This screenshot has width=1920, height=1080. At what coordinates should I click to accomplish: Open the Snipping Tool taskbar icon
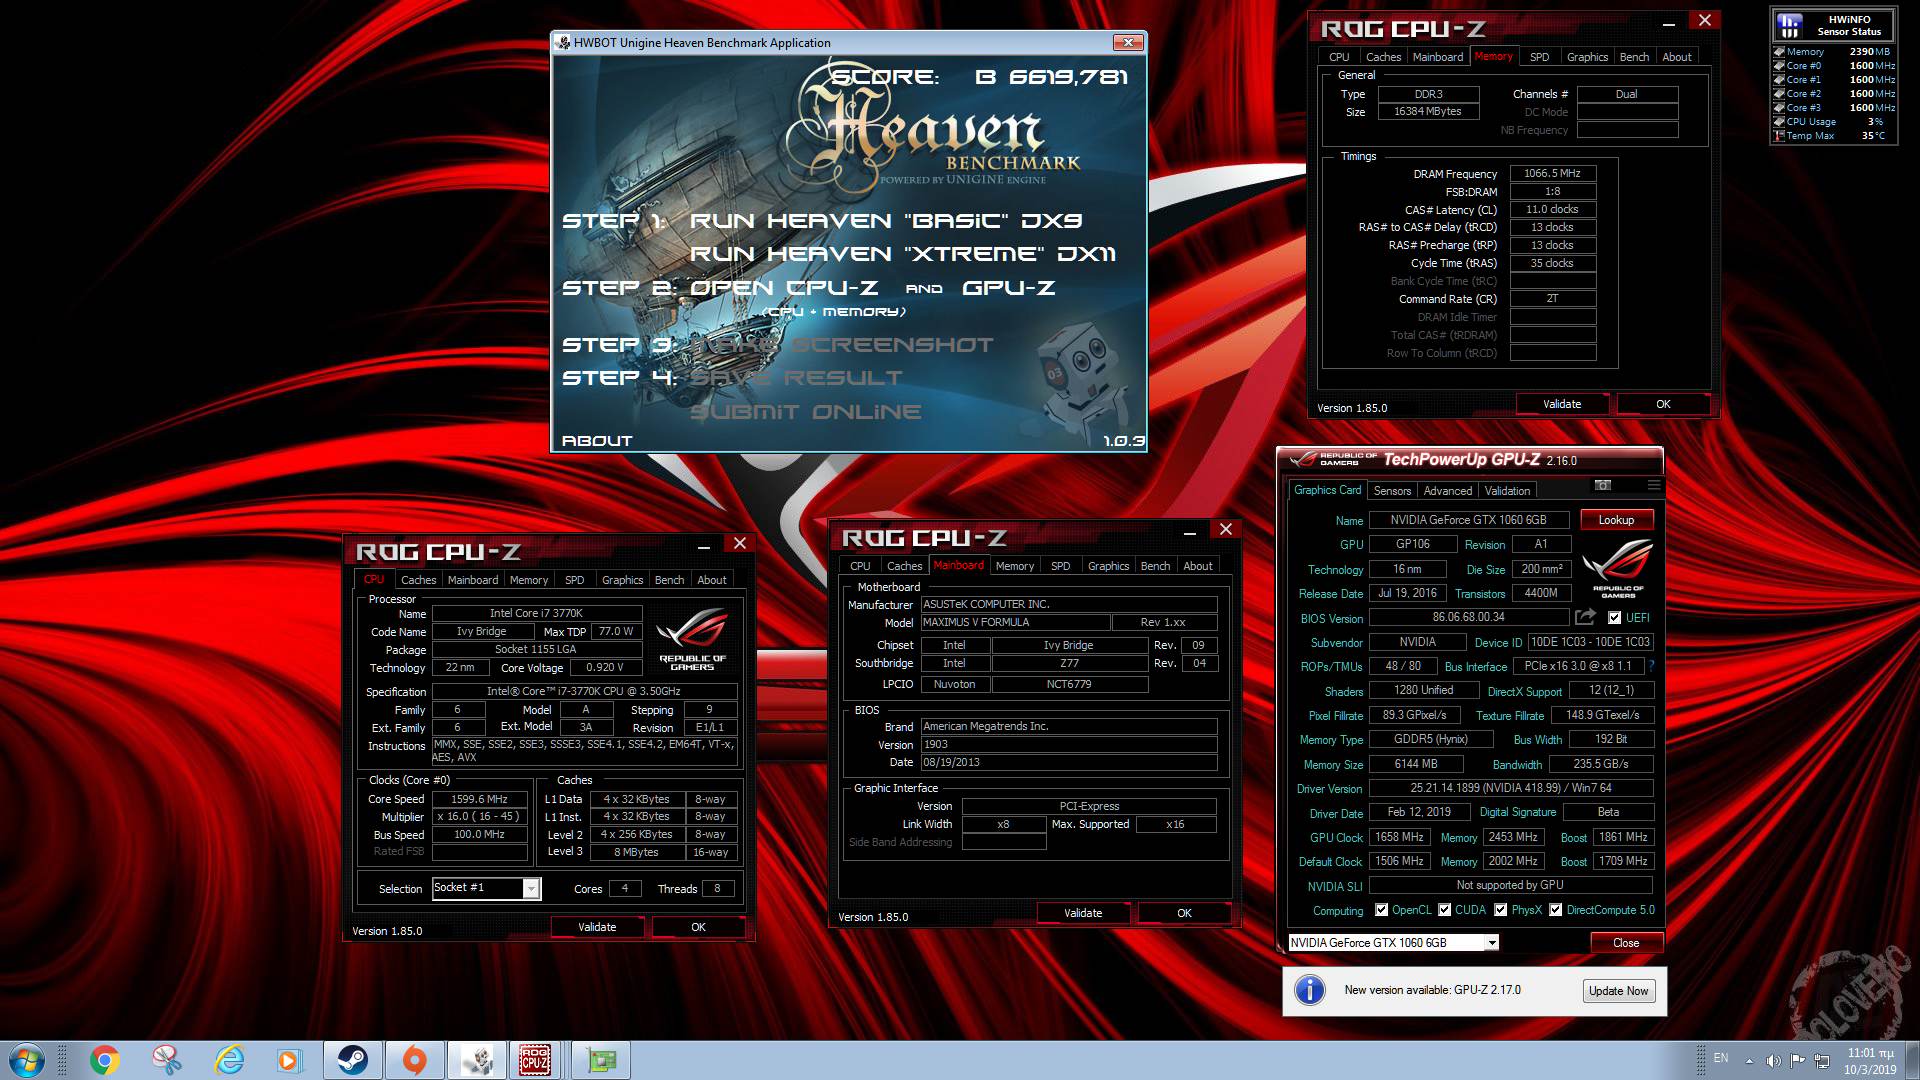tap(167, 1060)
